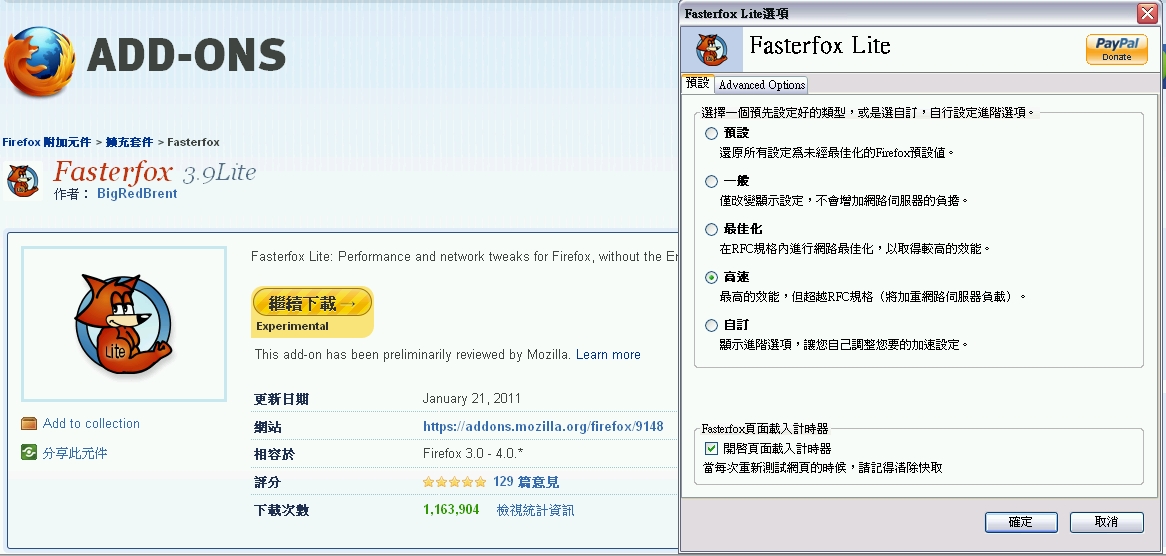Switch to the Advanced Options tab

click(x=761, y=85)
